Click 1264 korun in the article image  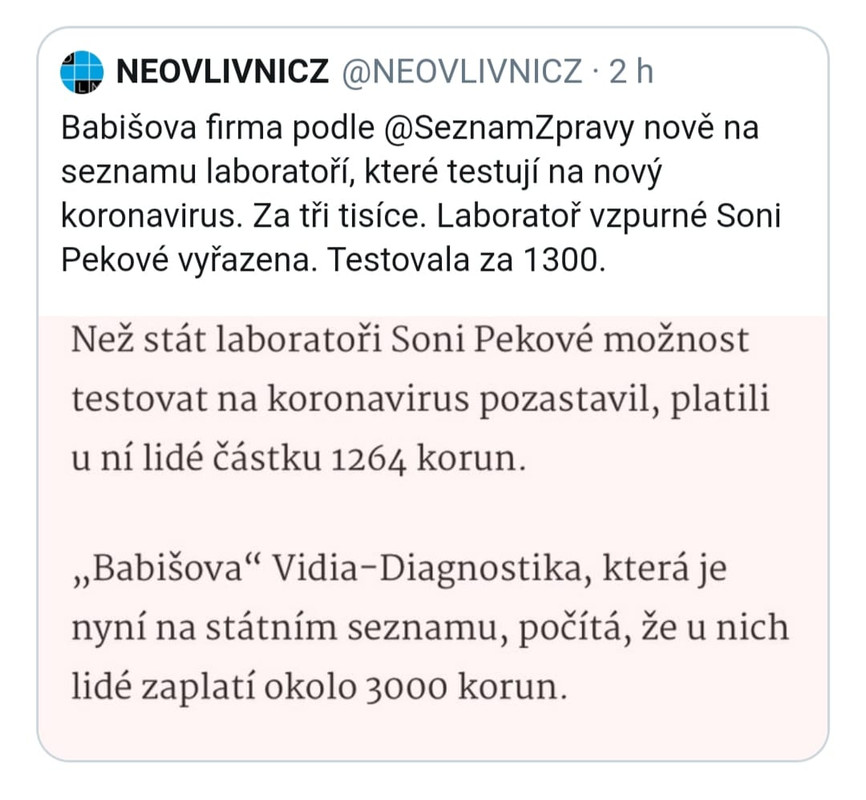[x=428, y=459]
